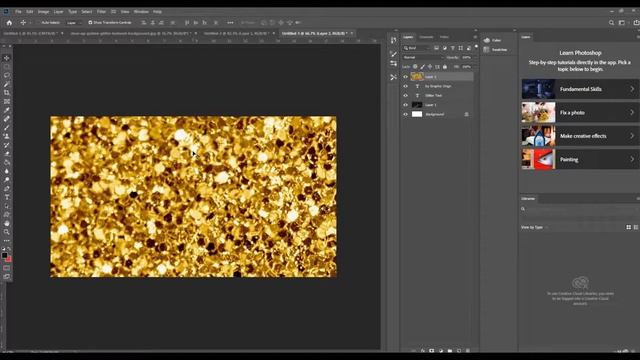The height and width of the screenshot is (360, 640).
Task: Hide the Glitter Text layer eye
Action: [x=405, y=96]
